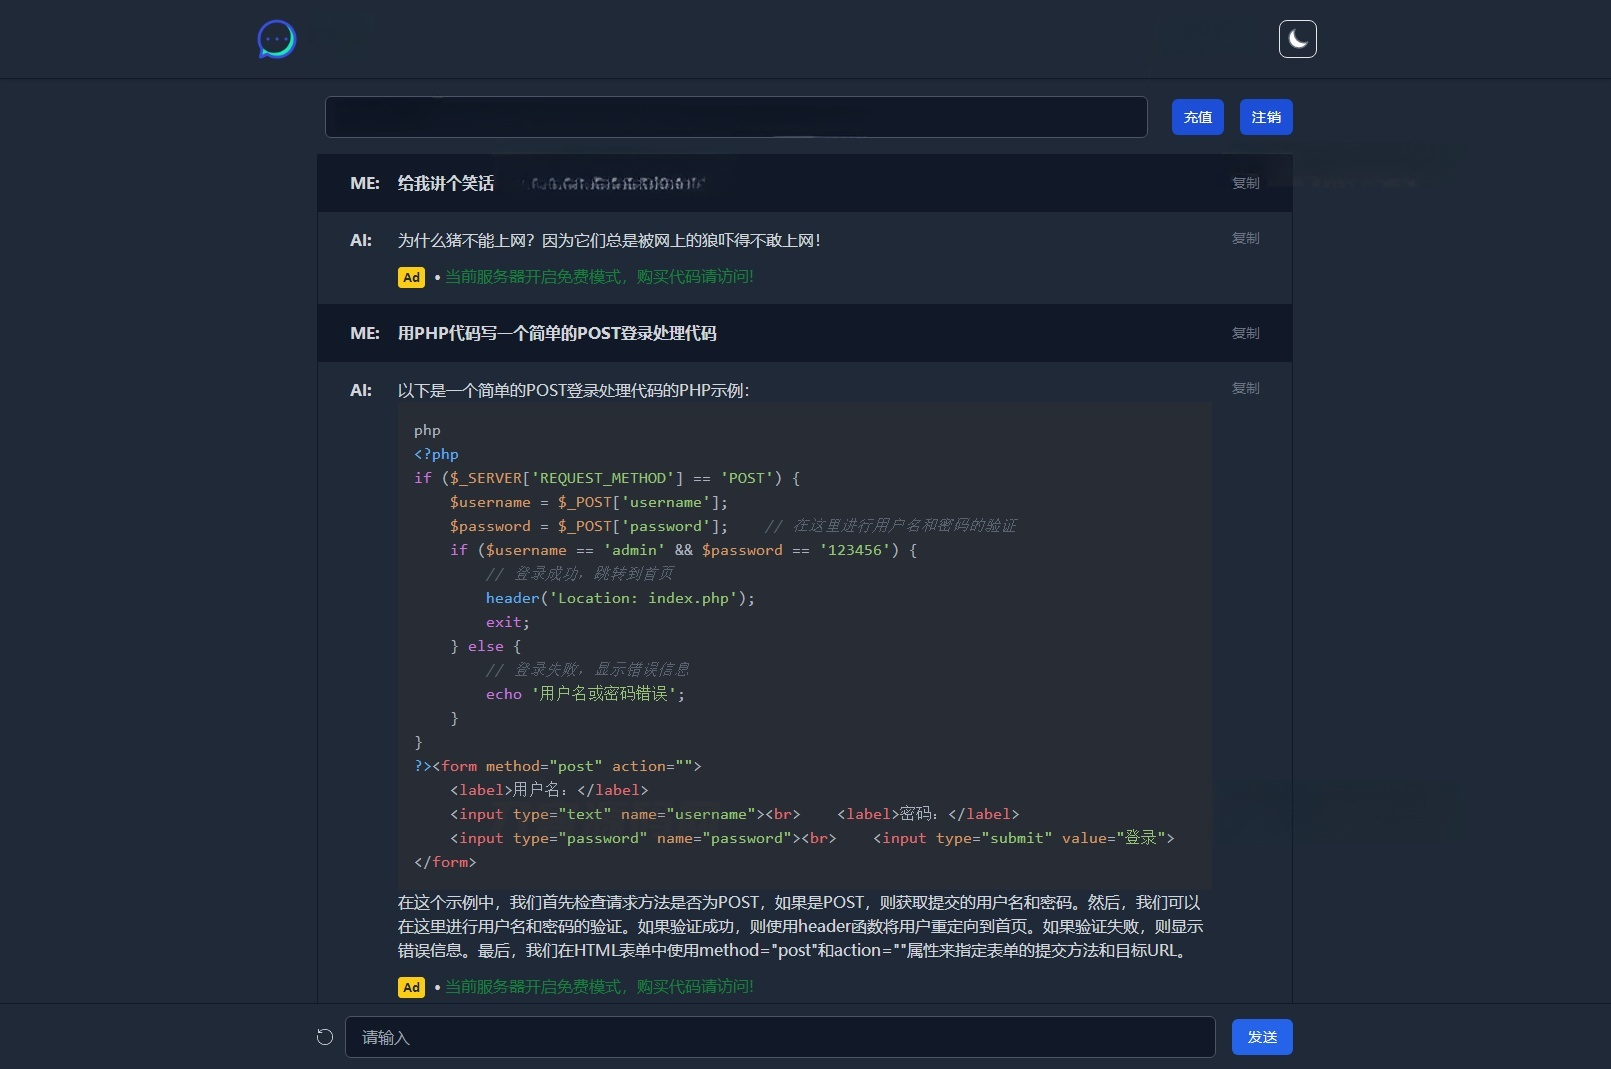Click 充值 to recharge the account
This screenshot has width=1611, height=1069.
click(x=1197, y=117)
